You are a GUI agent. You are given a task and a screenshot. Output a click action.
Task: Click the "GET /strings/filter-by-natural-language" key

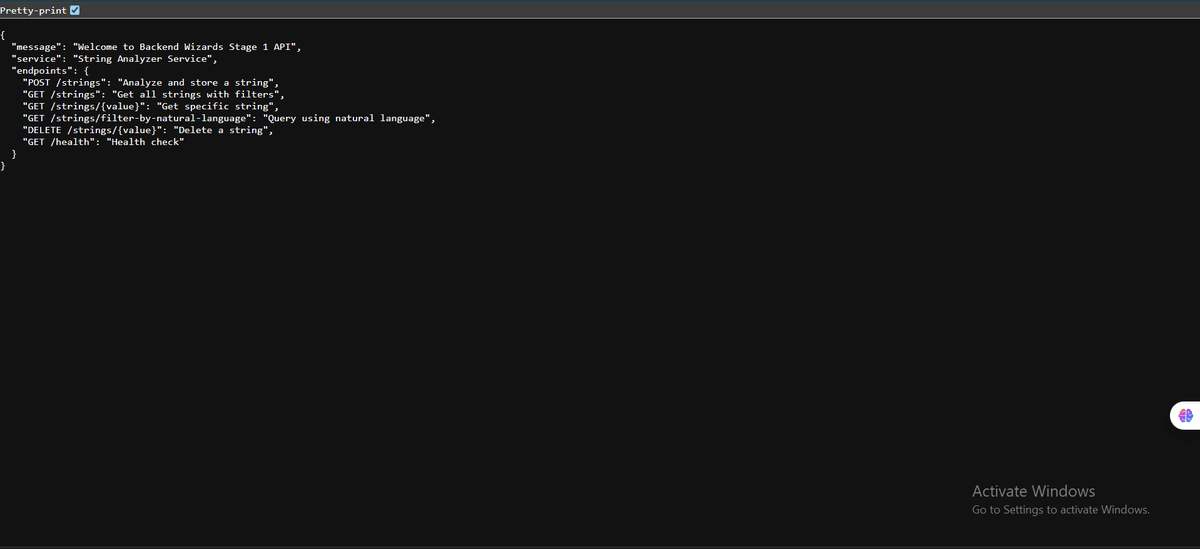pos(138,118)
